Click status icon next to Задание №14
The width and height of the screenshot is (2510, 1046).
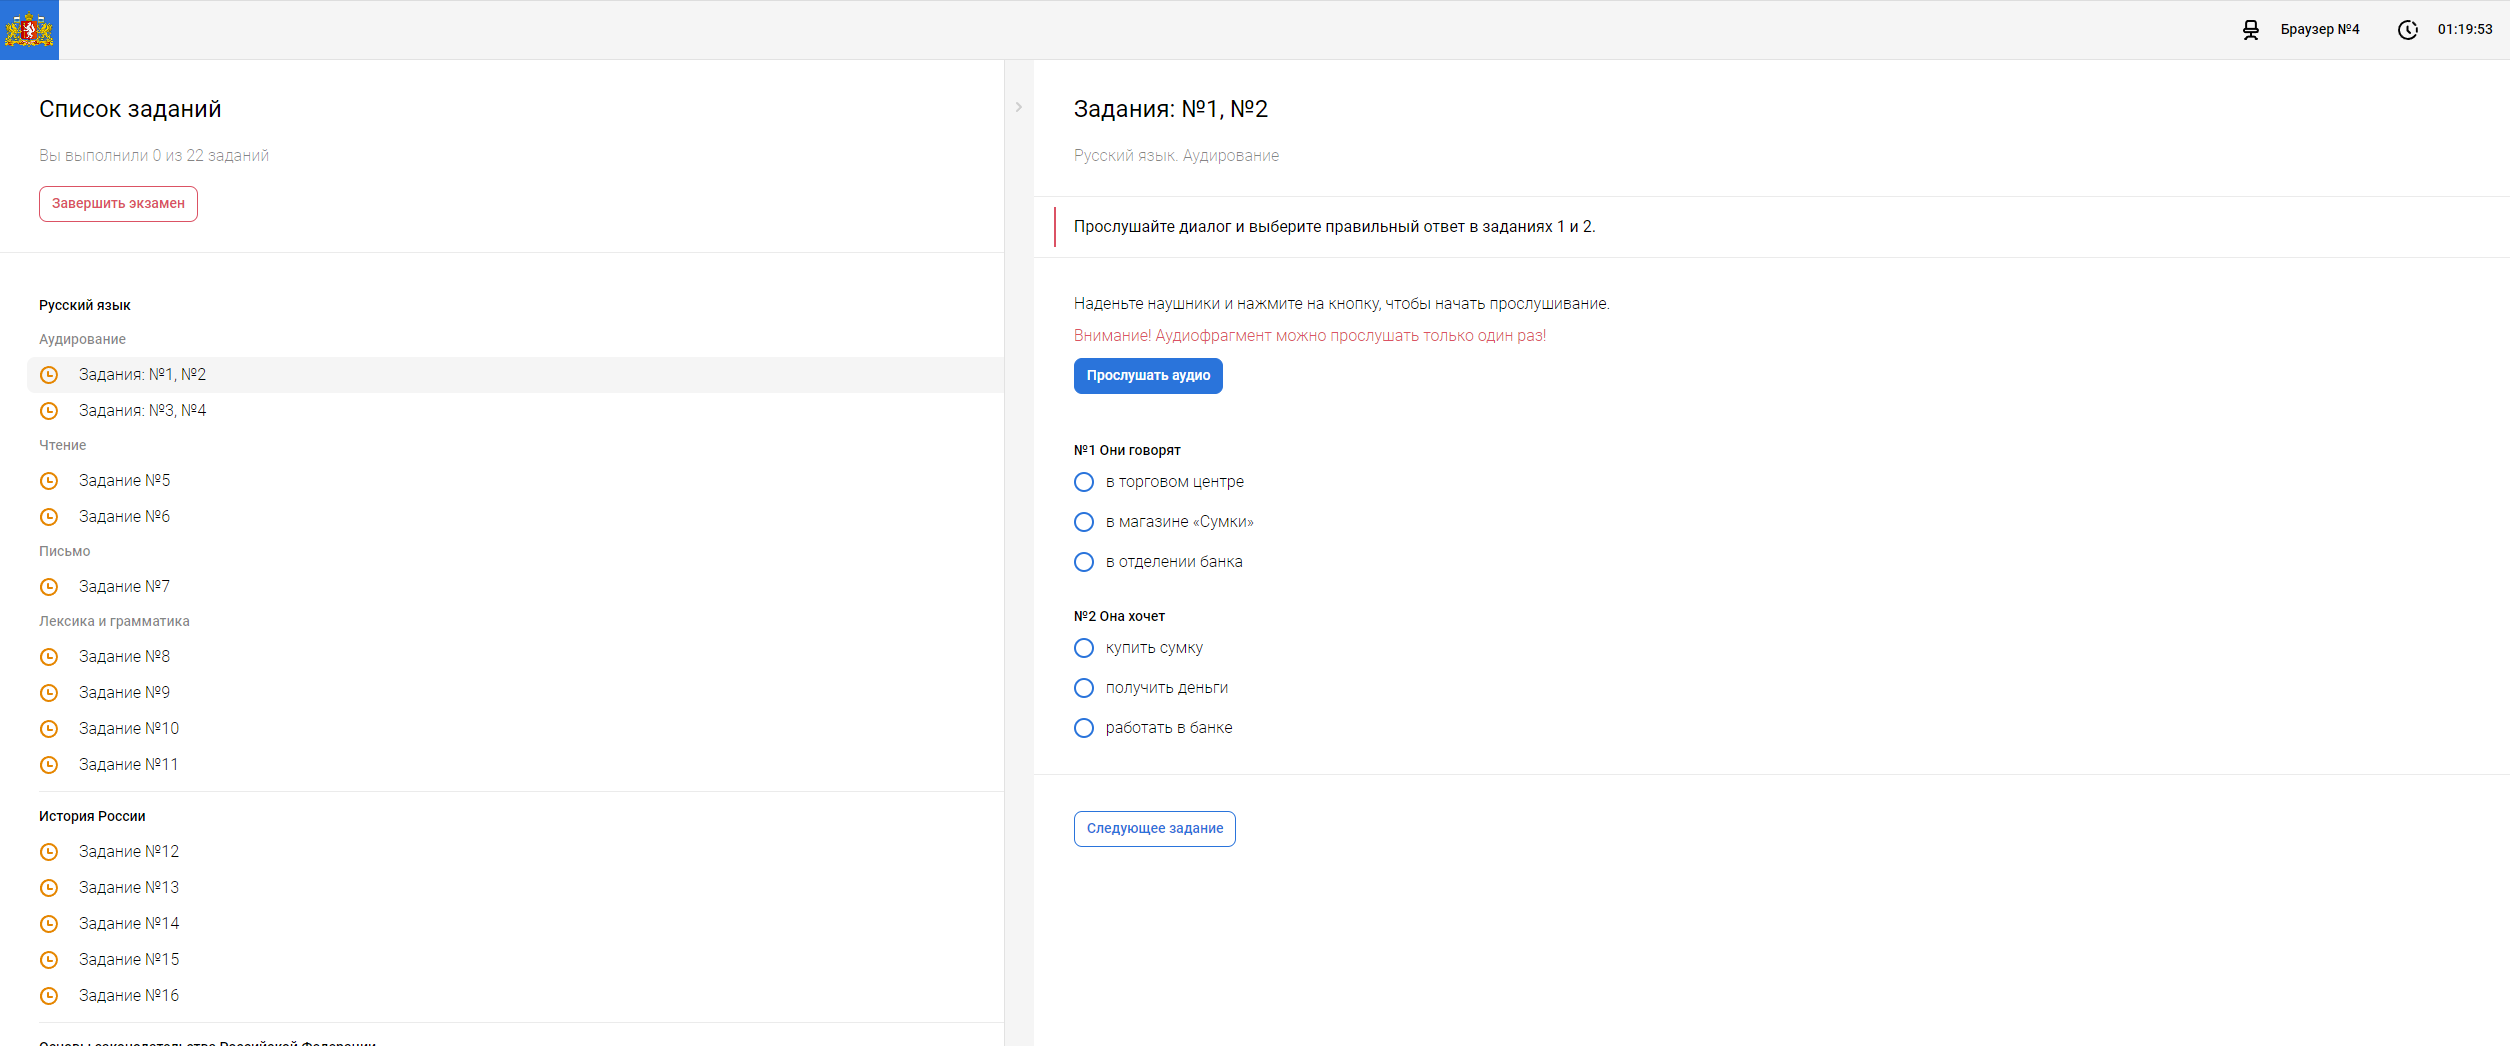point(49,924)
